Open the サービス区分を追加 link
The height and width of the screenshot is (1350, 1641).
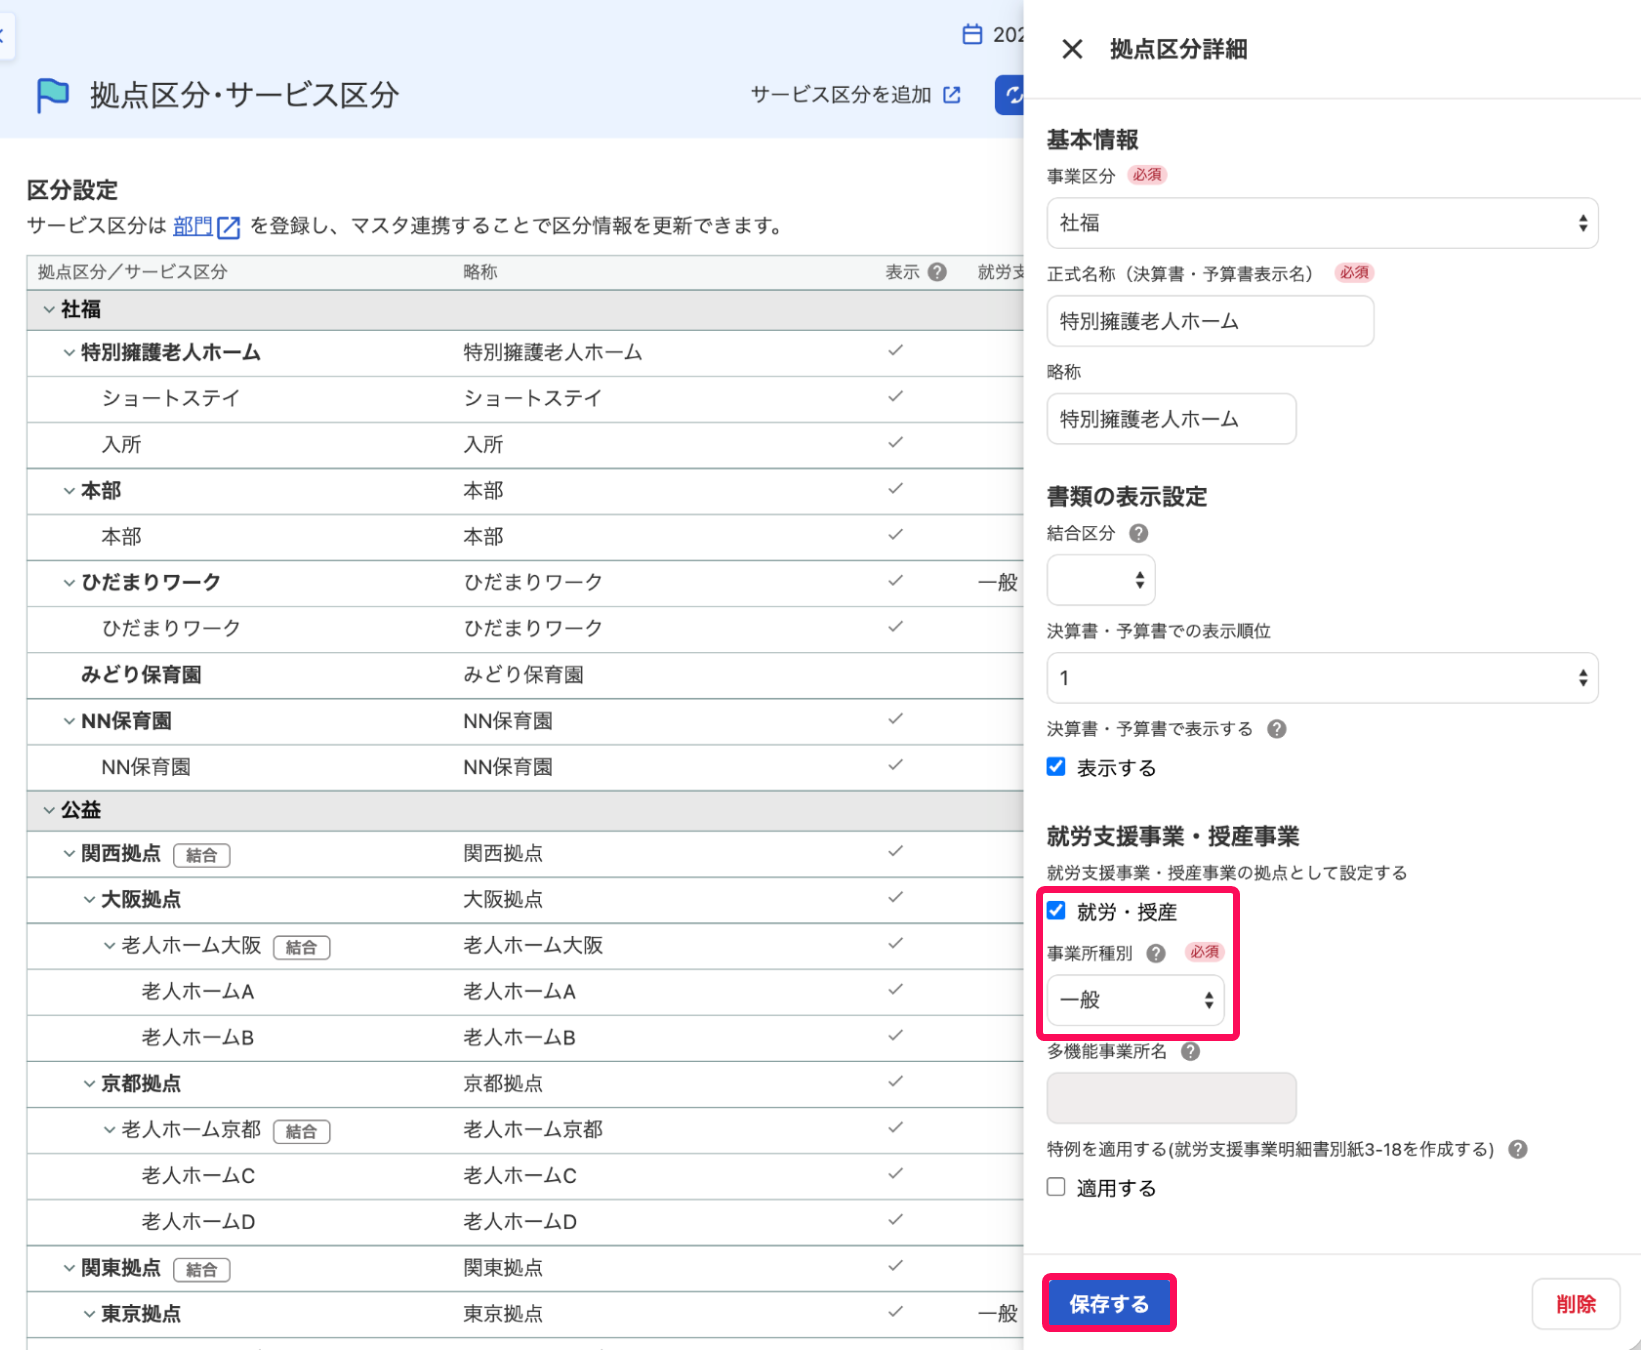856,95
